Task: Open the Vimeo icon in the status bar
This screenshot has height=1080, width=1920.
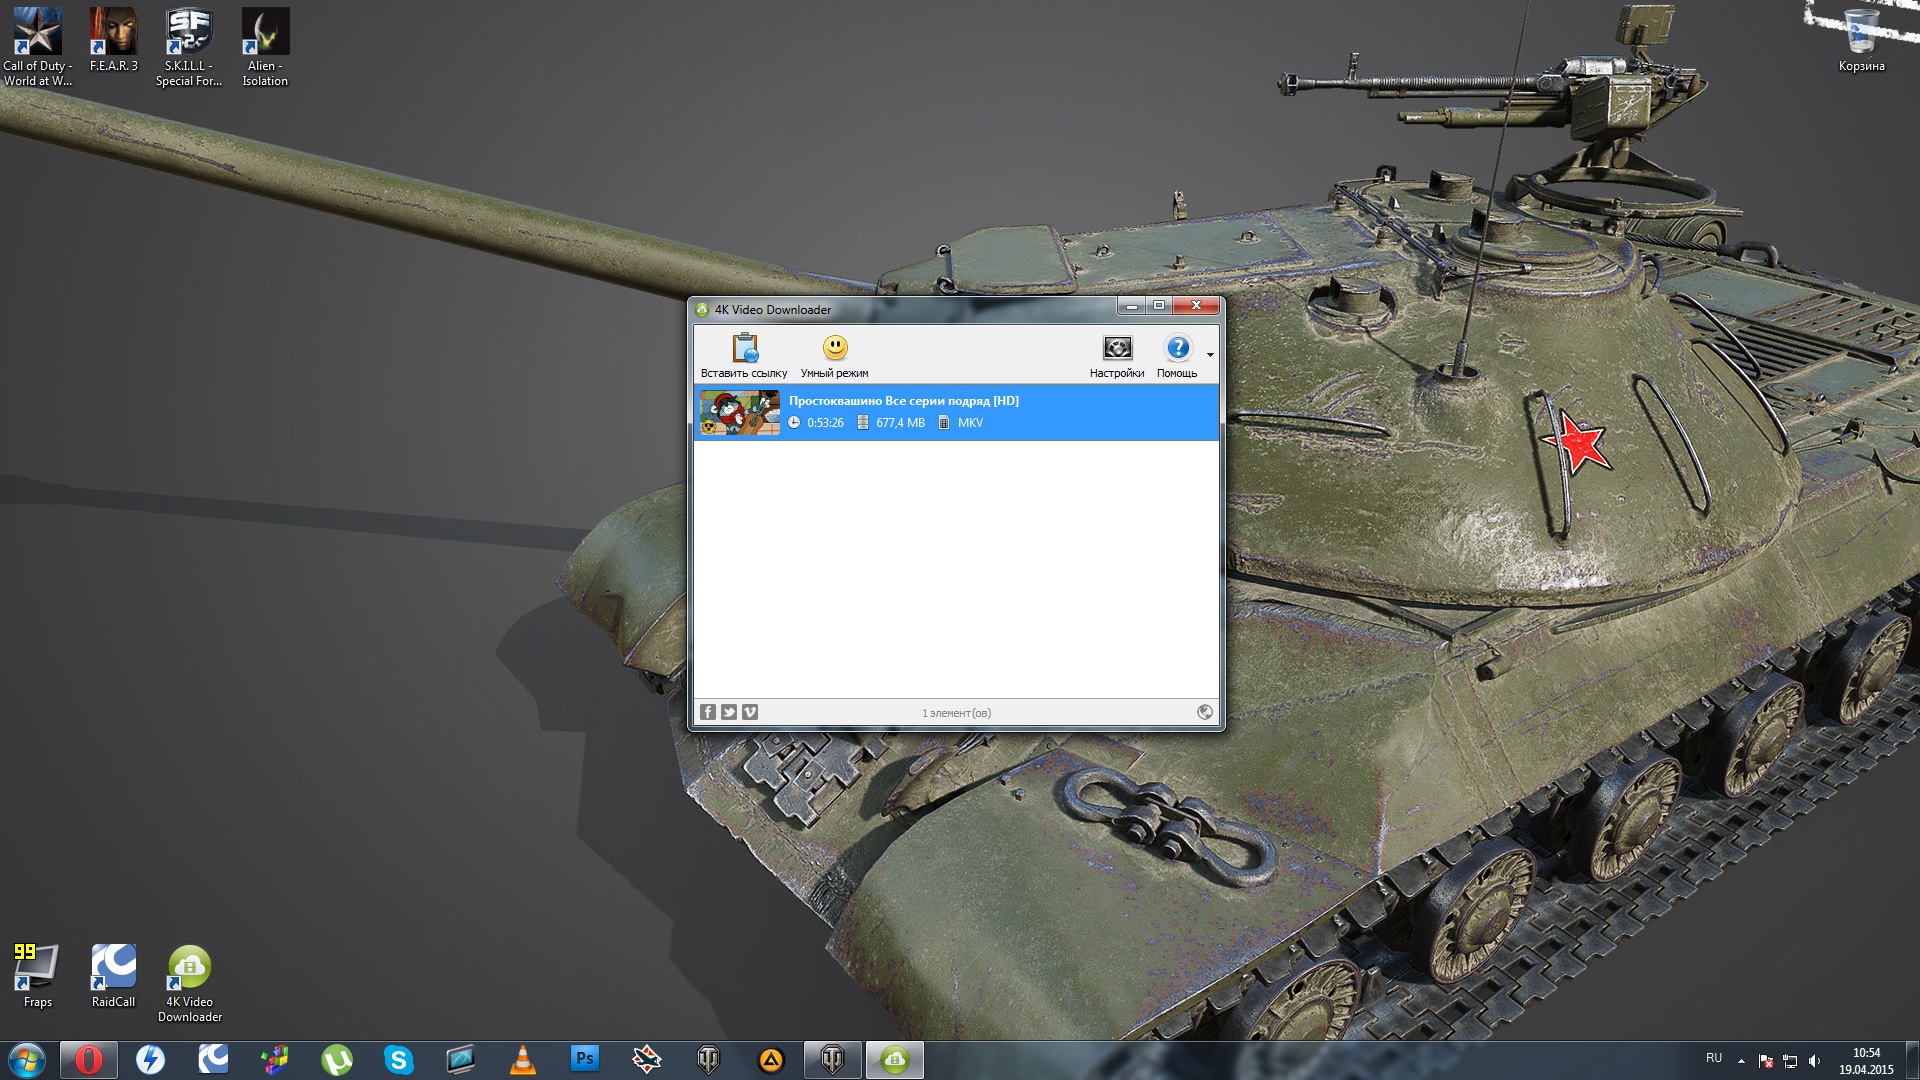Action: [x=750, y=712]
